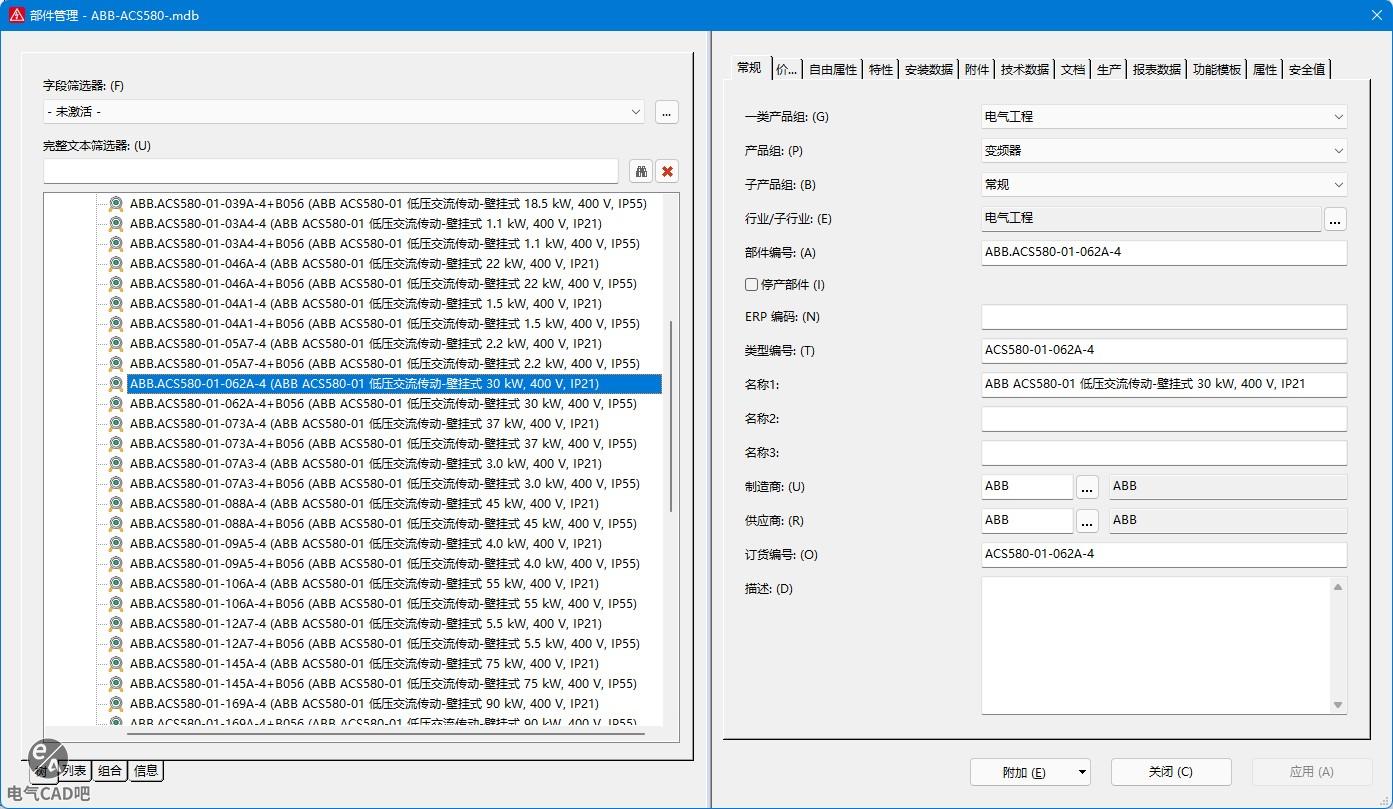This screenshot has width=1393, height=809.
Task: Click part icon of ABB.ACS580-01-046A-4 IP21 row
Action: pos(116,264)
